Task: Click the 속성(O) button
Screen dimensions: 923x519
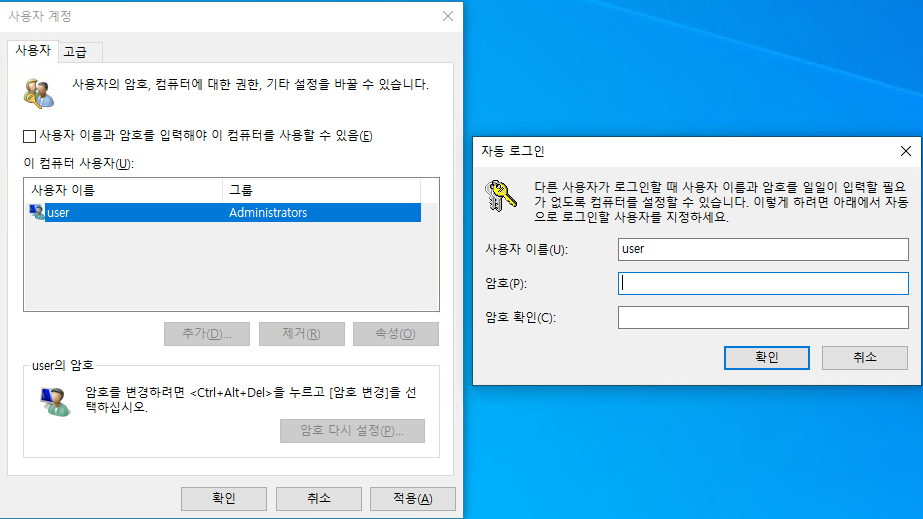Action: pyautogui.click(x=396, y=334)
